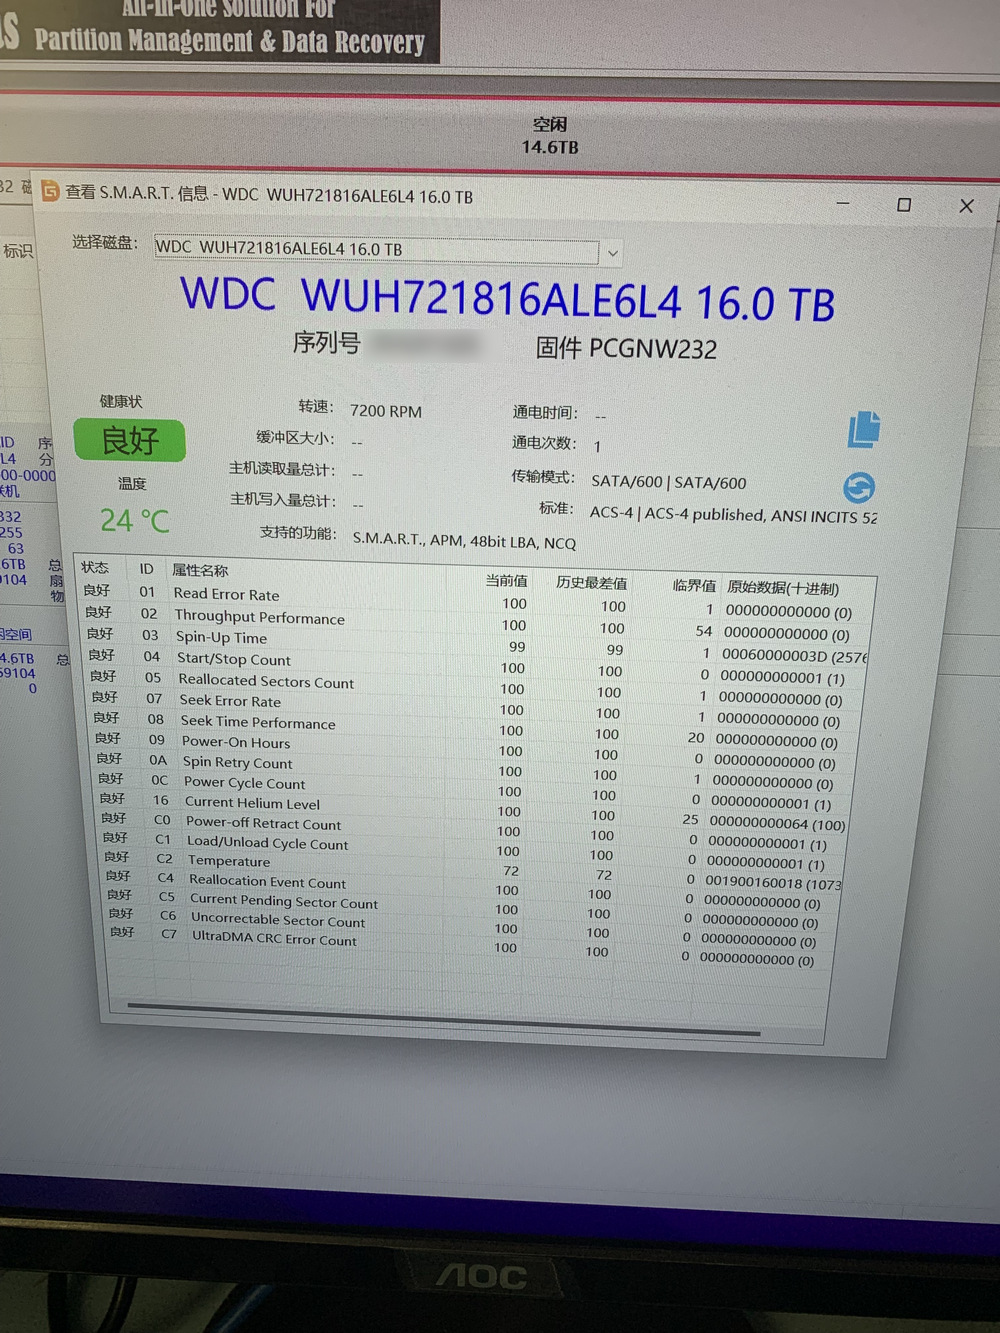
Task: Click the horizontal scrollbar below the attribute table
Action: click(x=444, y=1019)
